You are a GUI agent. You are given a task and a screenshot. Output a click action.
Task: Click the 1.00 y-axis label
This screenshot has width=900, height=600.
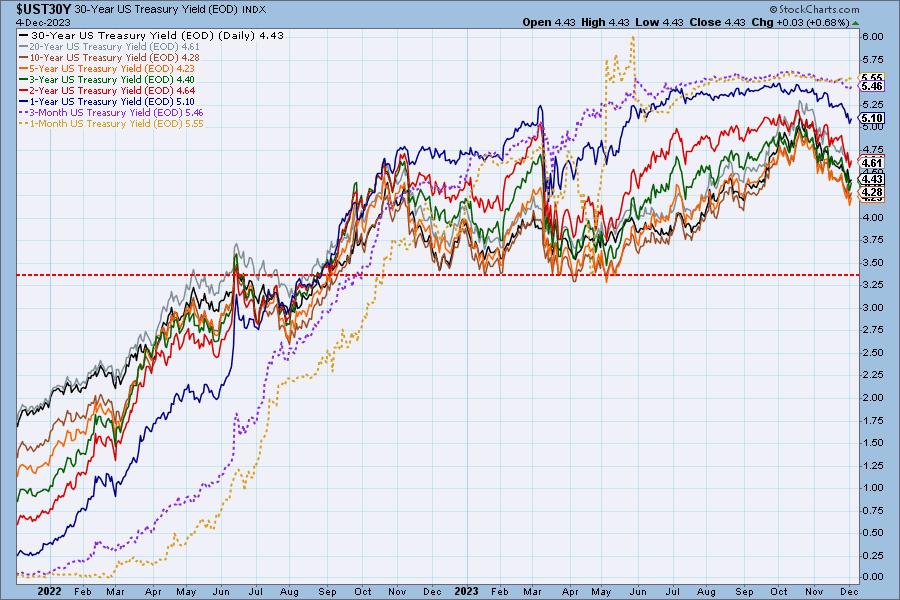(x=872, y=487)
